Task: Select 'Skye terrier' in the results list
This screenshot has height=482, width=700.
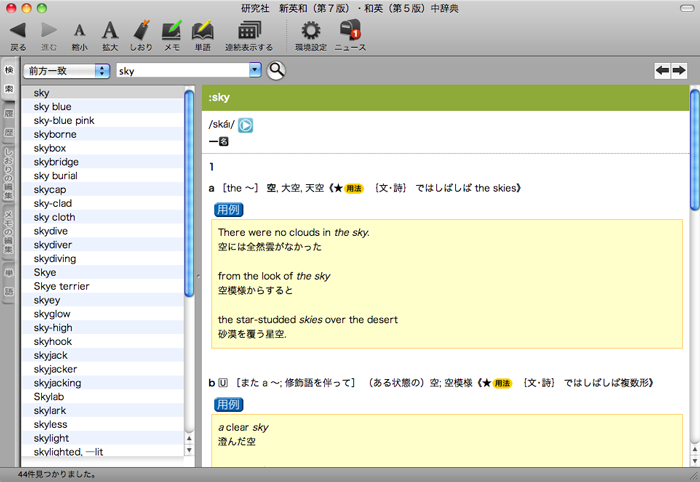Action: coord(61,286)
